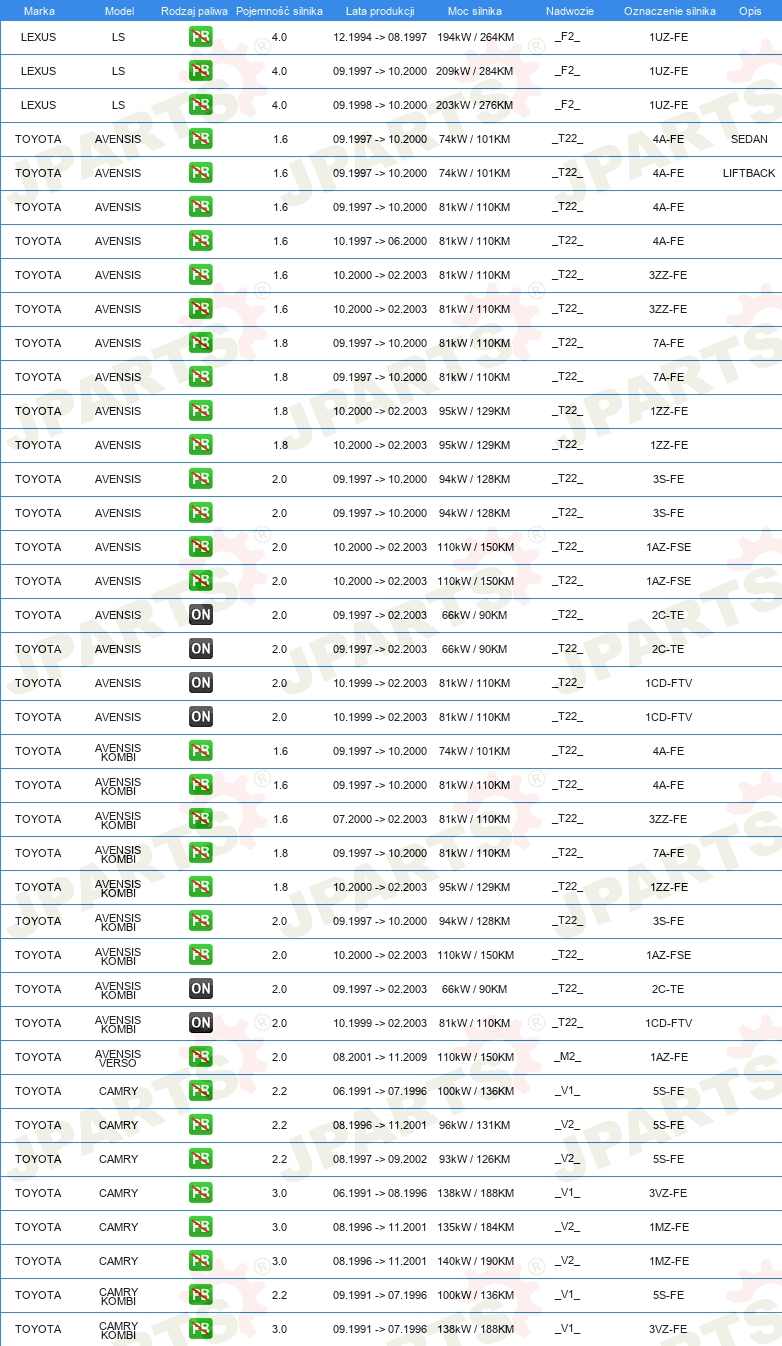
Task: Click the 1UZ-FE cell in 194kW row
Action: pos(668,37)
